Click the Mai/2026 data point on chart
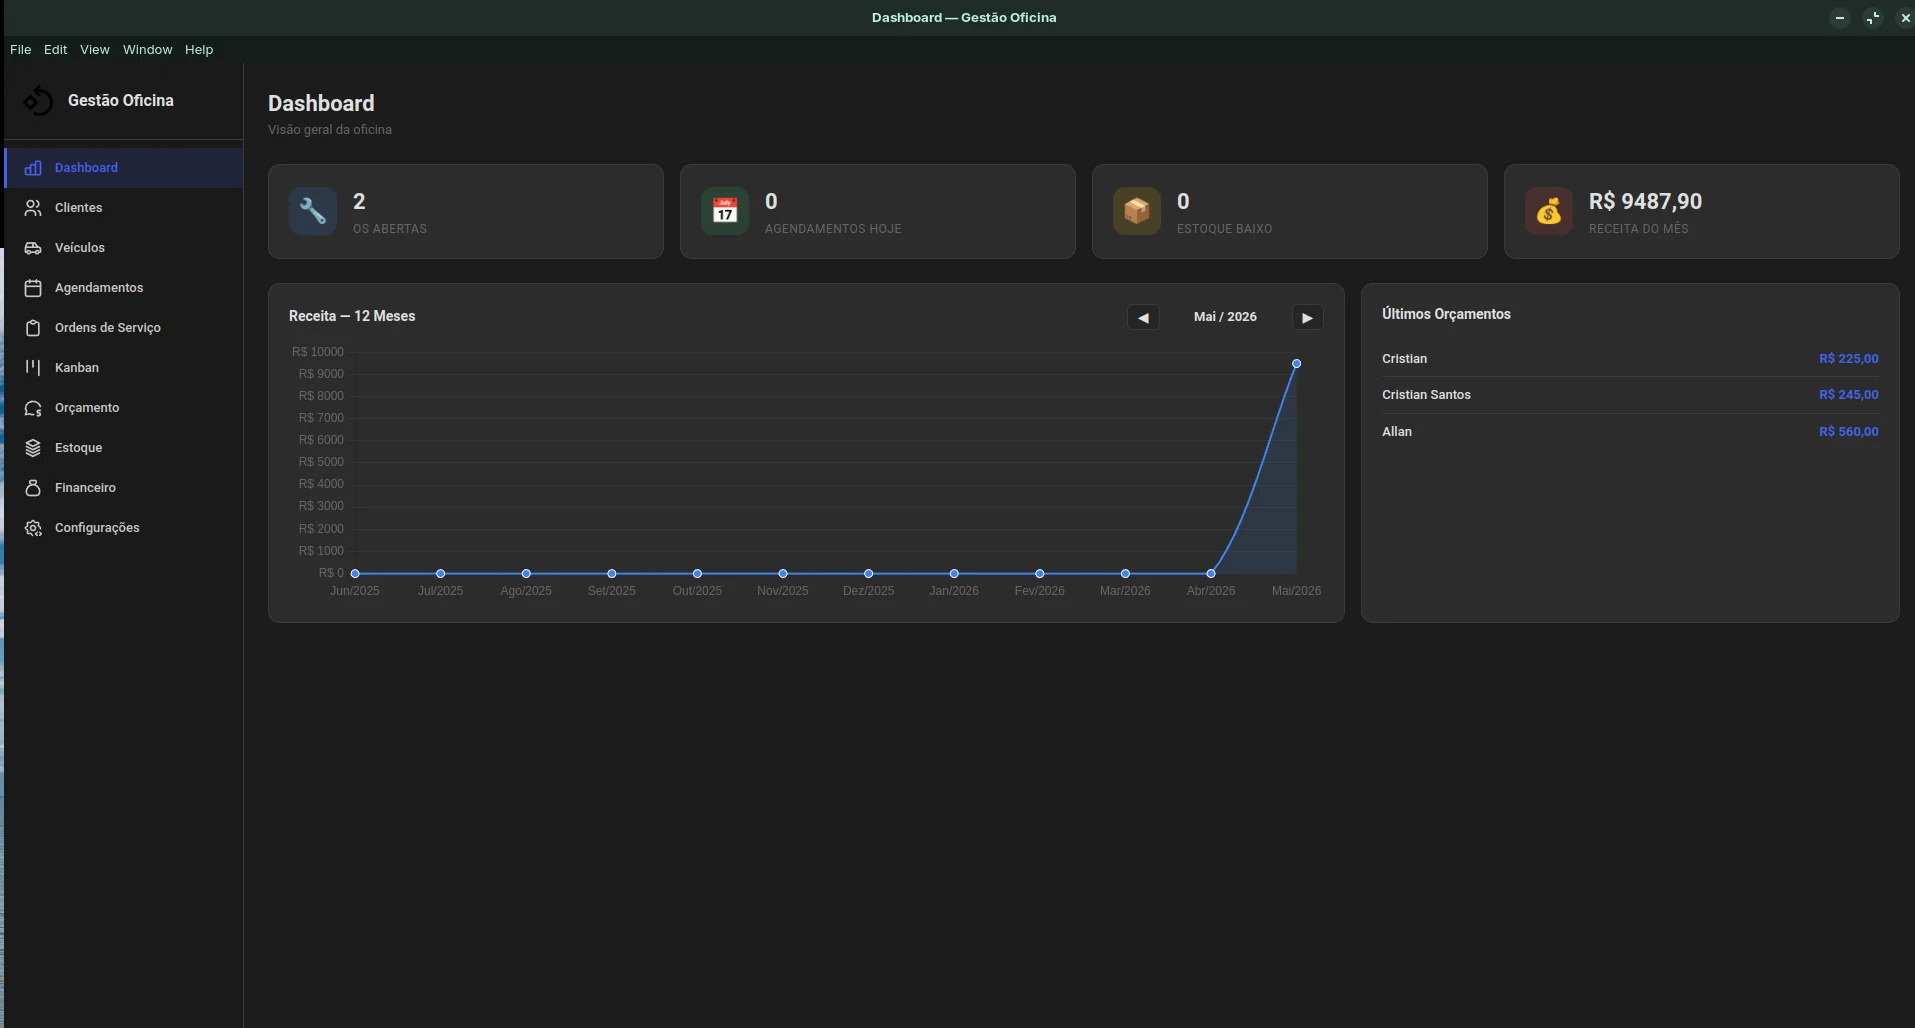Image resolution: width=1915 pixels, height=1028 pixels. [x=1296, y=364]
